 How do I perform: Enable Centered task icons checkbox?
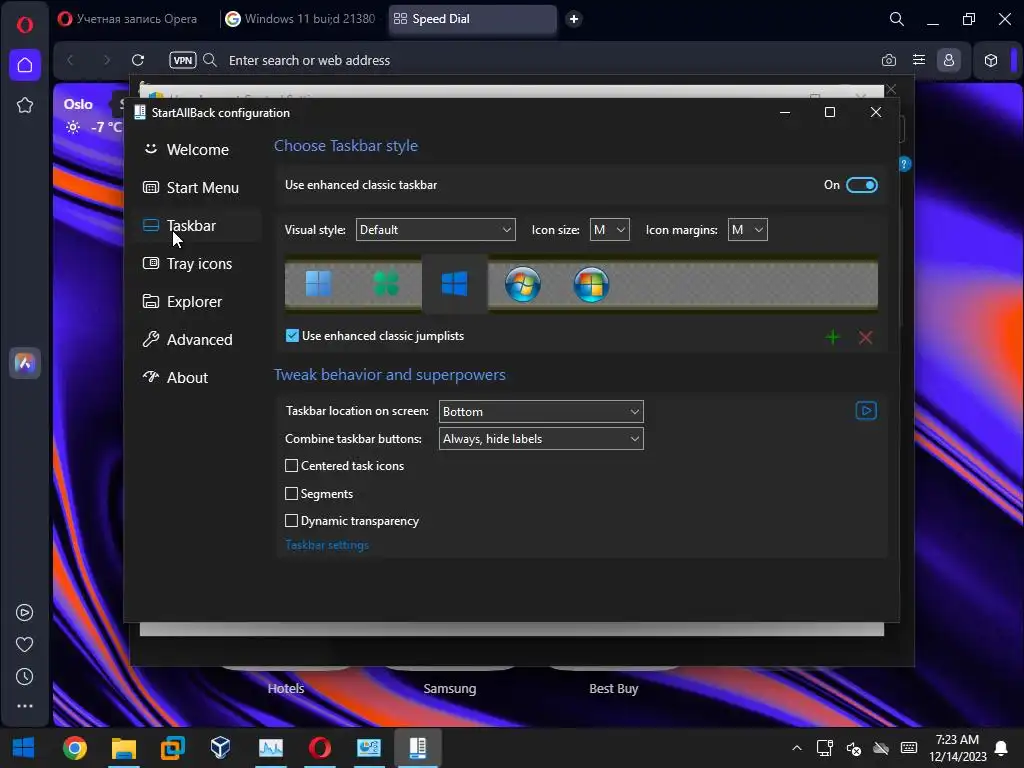click(291, 466)
